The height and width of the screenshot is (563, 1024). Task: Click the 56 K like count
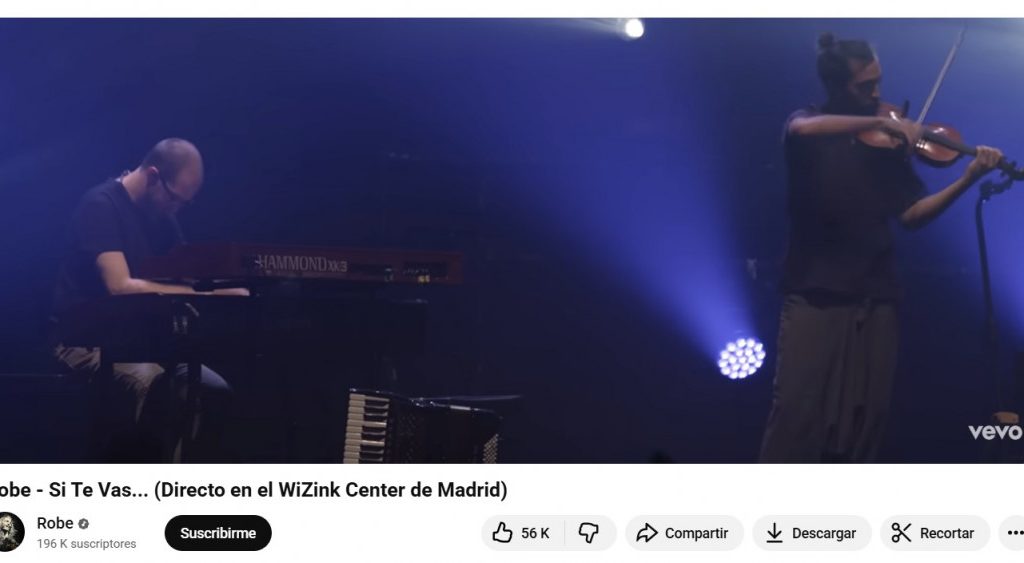[x=535, y=534]
